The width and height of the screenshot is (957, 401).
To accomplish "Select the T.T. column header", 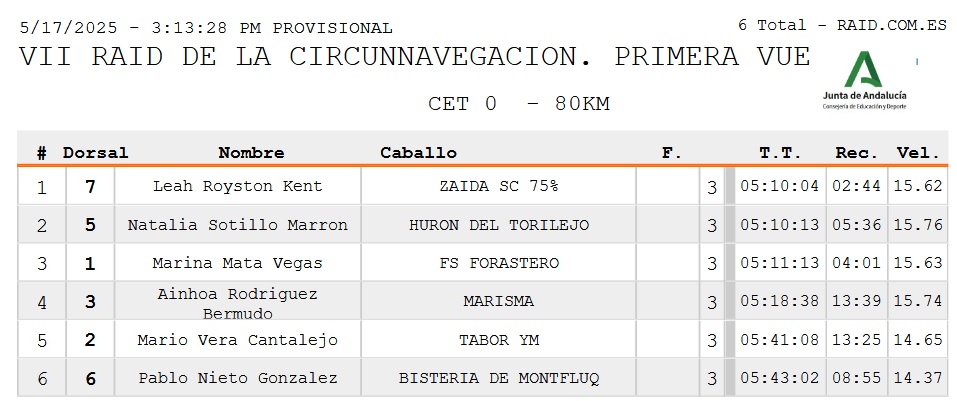I will click(x=780, y=153).
